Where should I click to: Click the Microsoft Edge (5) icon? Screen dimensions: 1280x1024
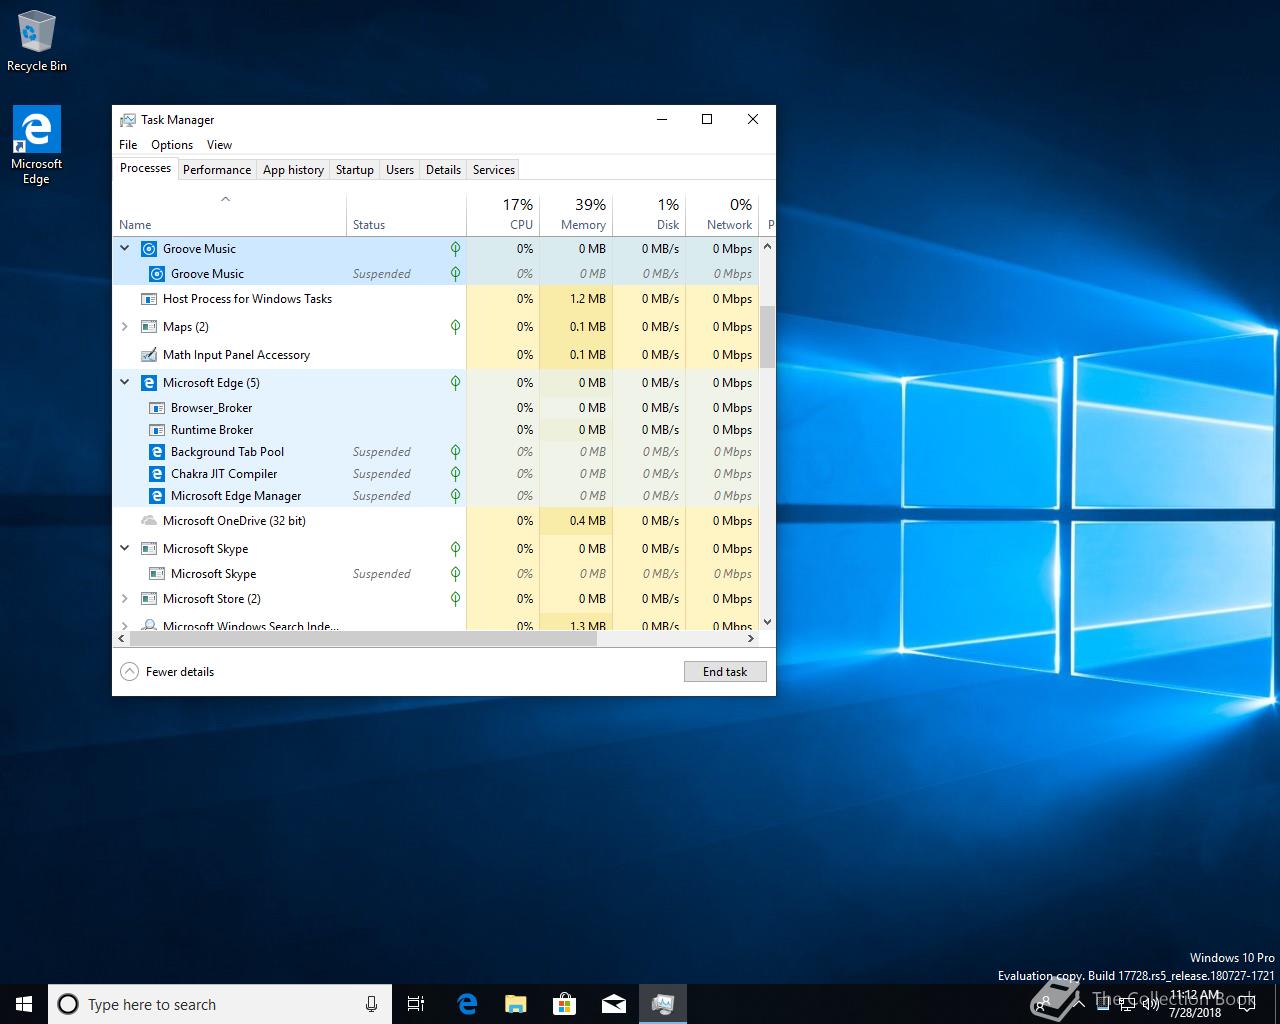pyautogui.click(x=149, y=383)
